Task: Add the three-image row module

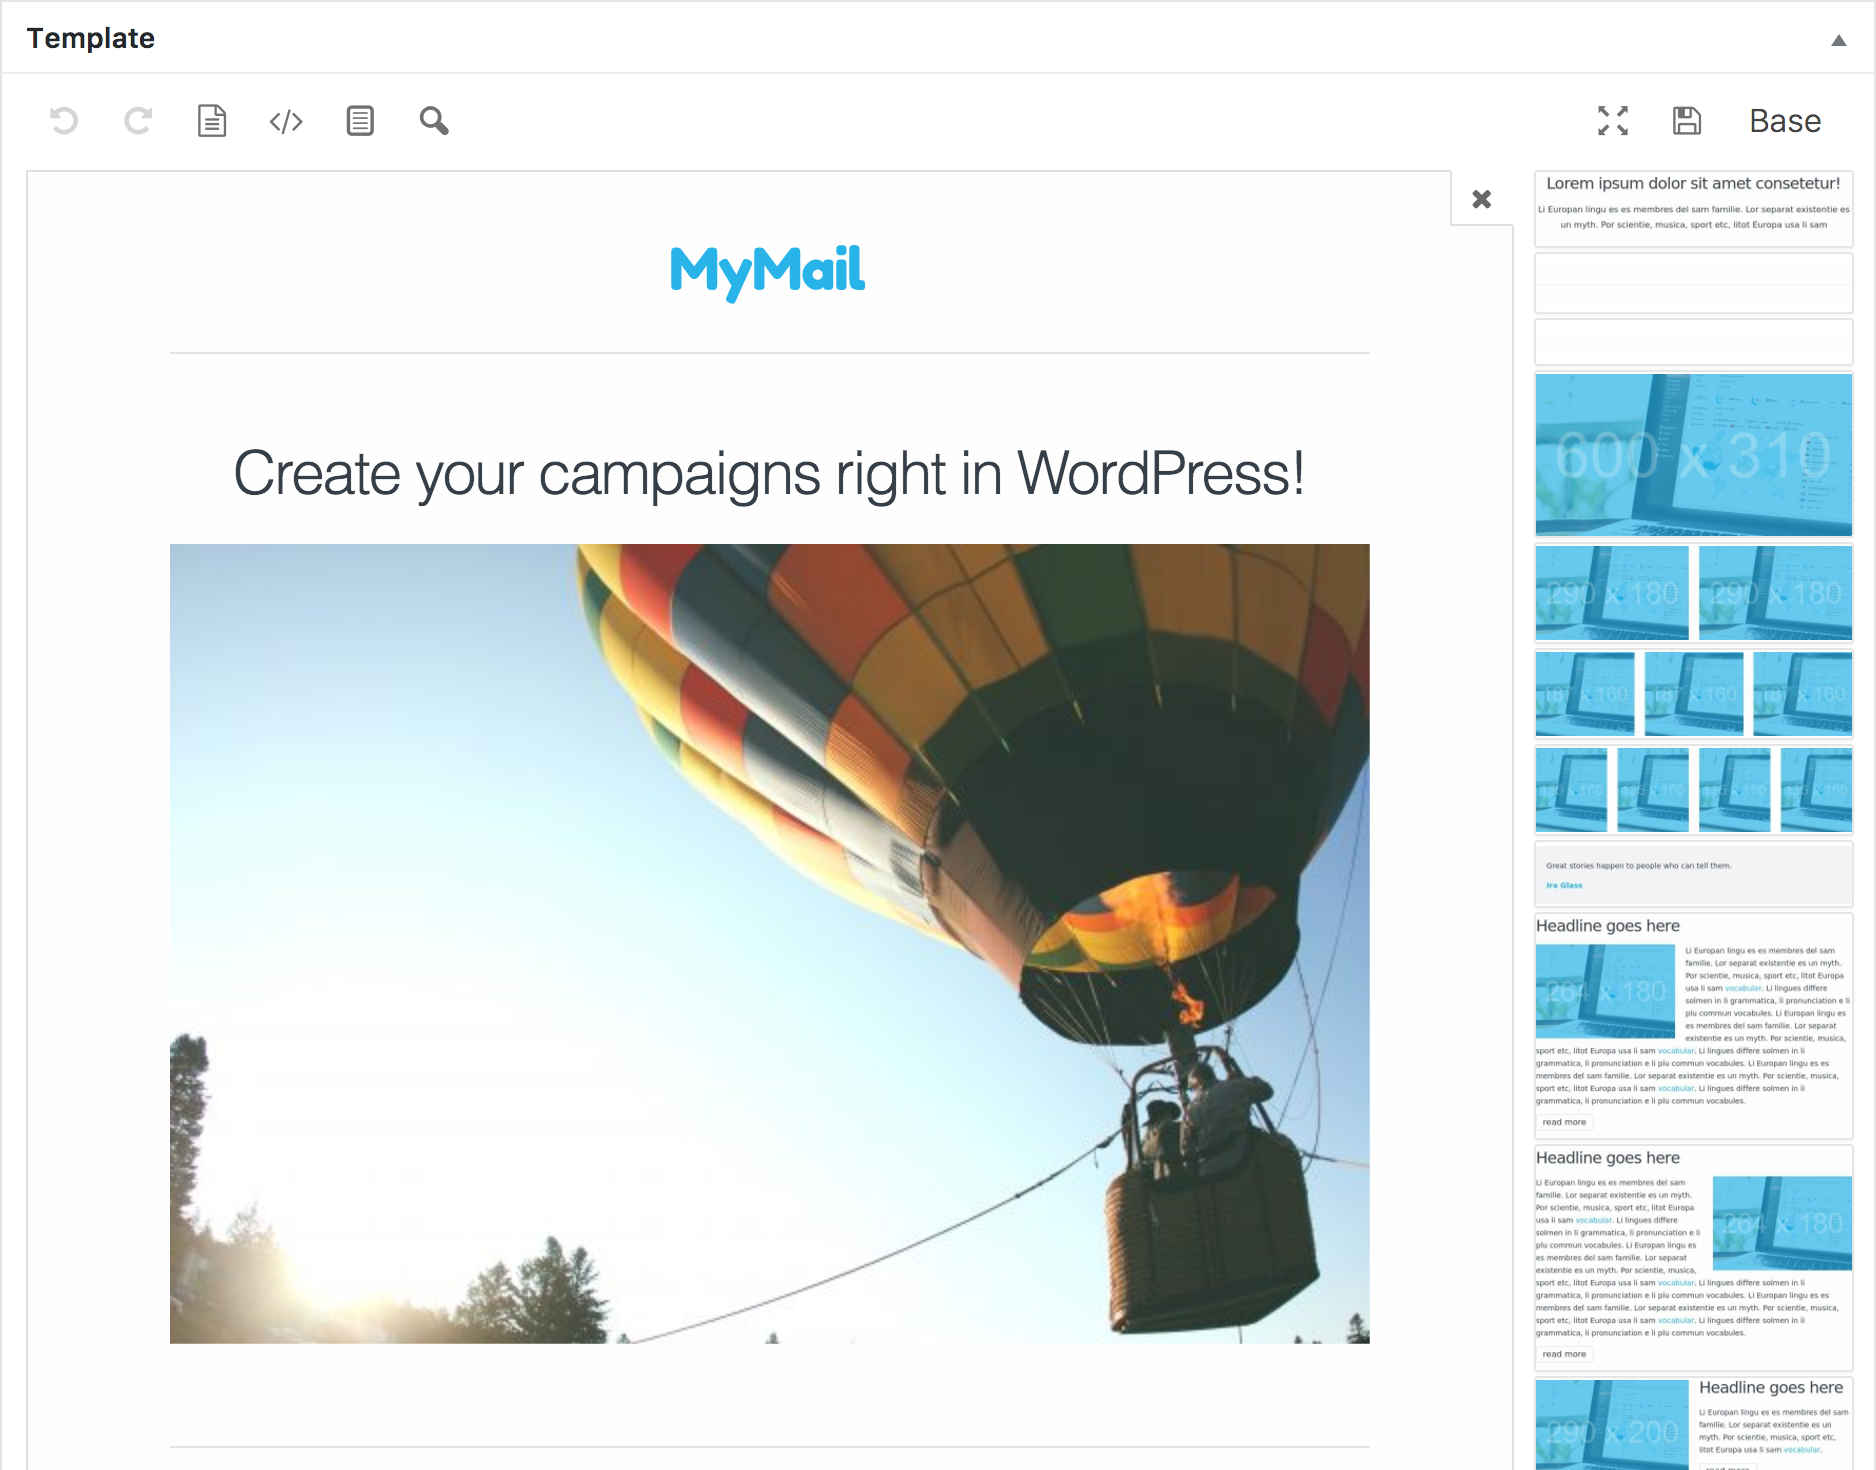Action: tap(1693, 693)
